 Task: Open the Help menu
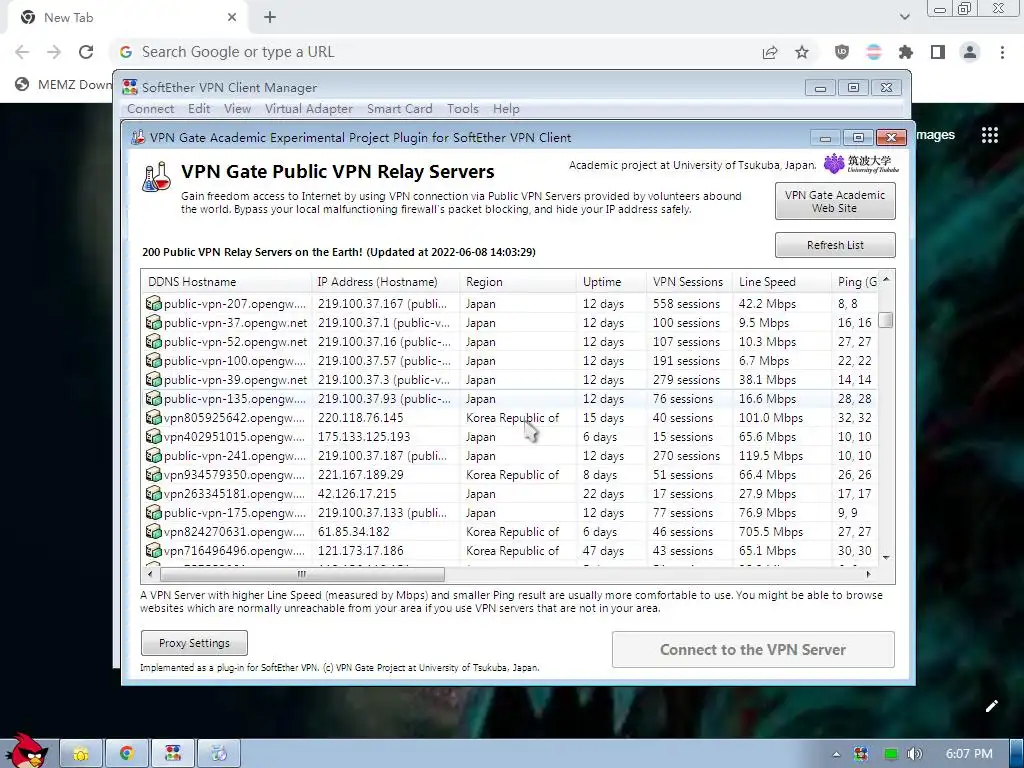point(506,109)
